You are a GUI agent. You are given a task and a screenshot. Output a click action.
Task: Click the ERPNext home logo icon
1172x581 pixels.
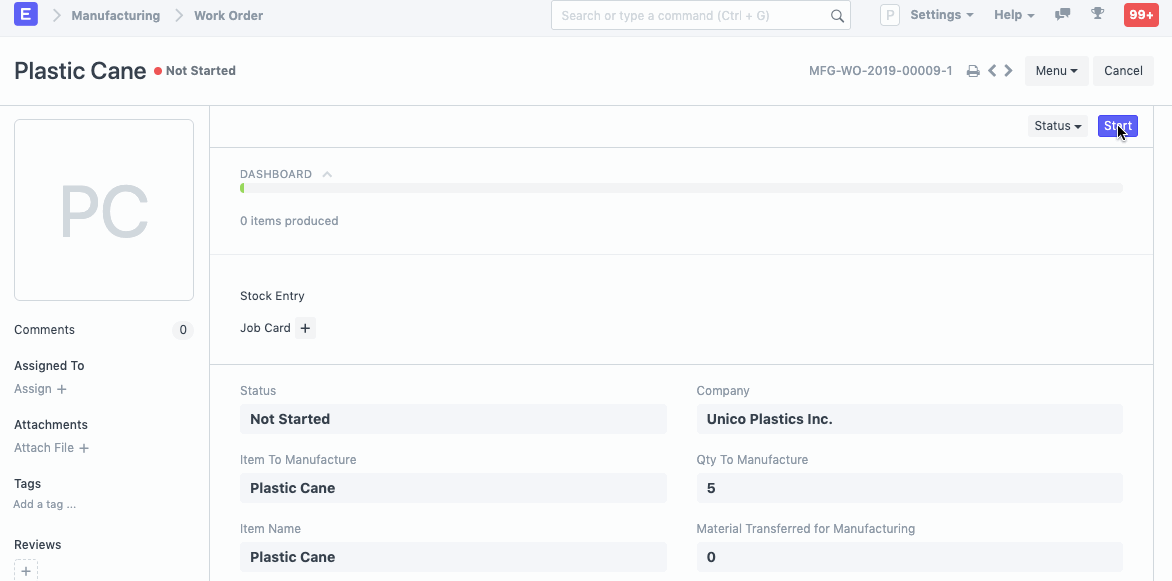(26, 15)
